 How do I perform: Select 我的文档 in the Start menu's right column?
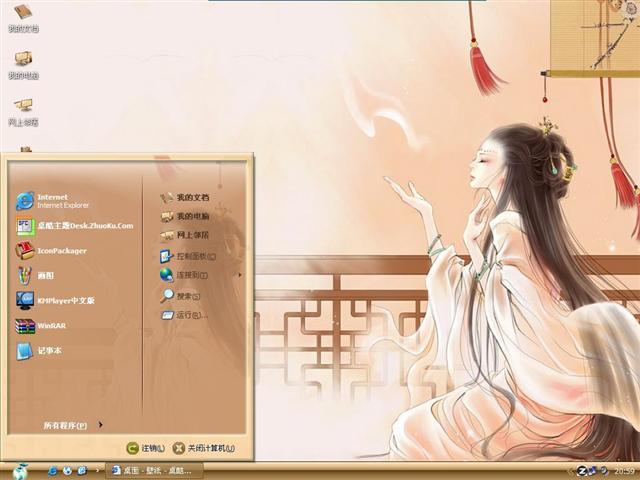184,198
